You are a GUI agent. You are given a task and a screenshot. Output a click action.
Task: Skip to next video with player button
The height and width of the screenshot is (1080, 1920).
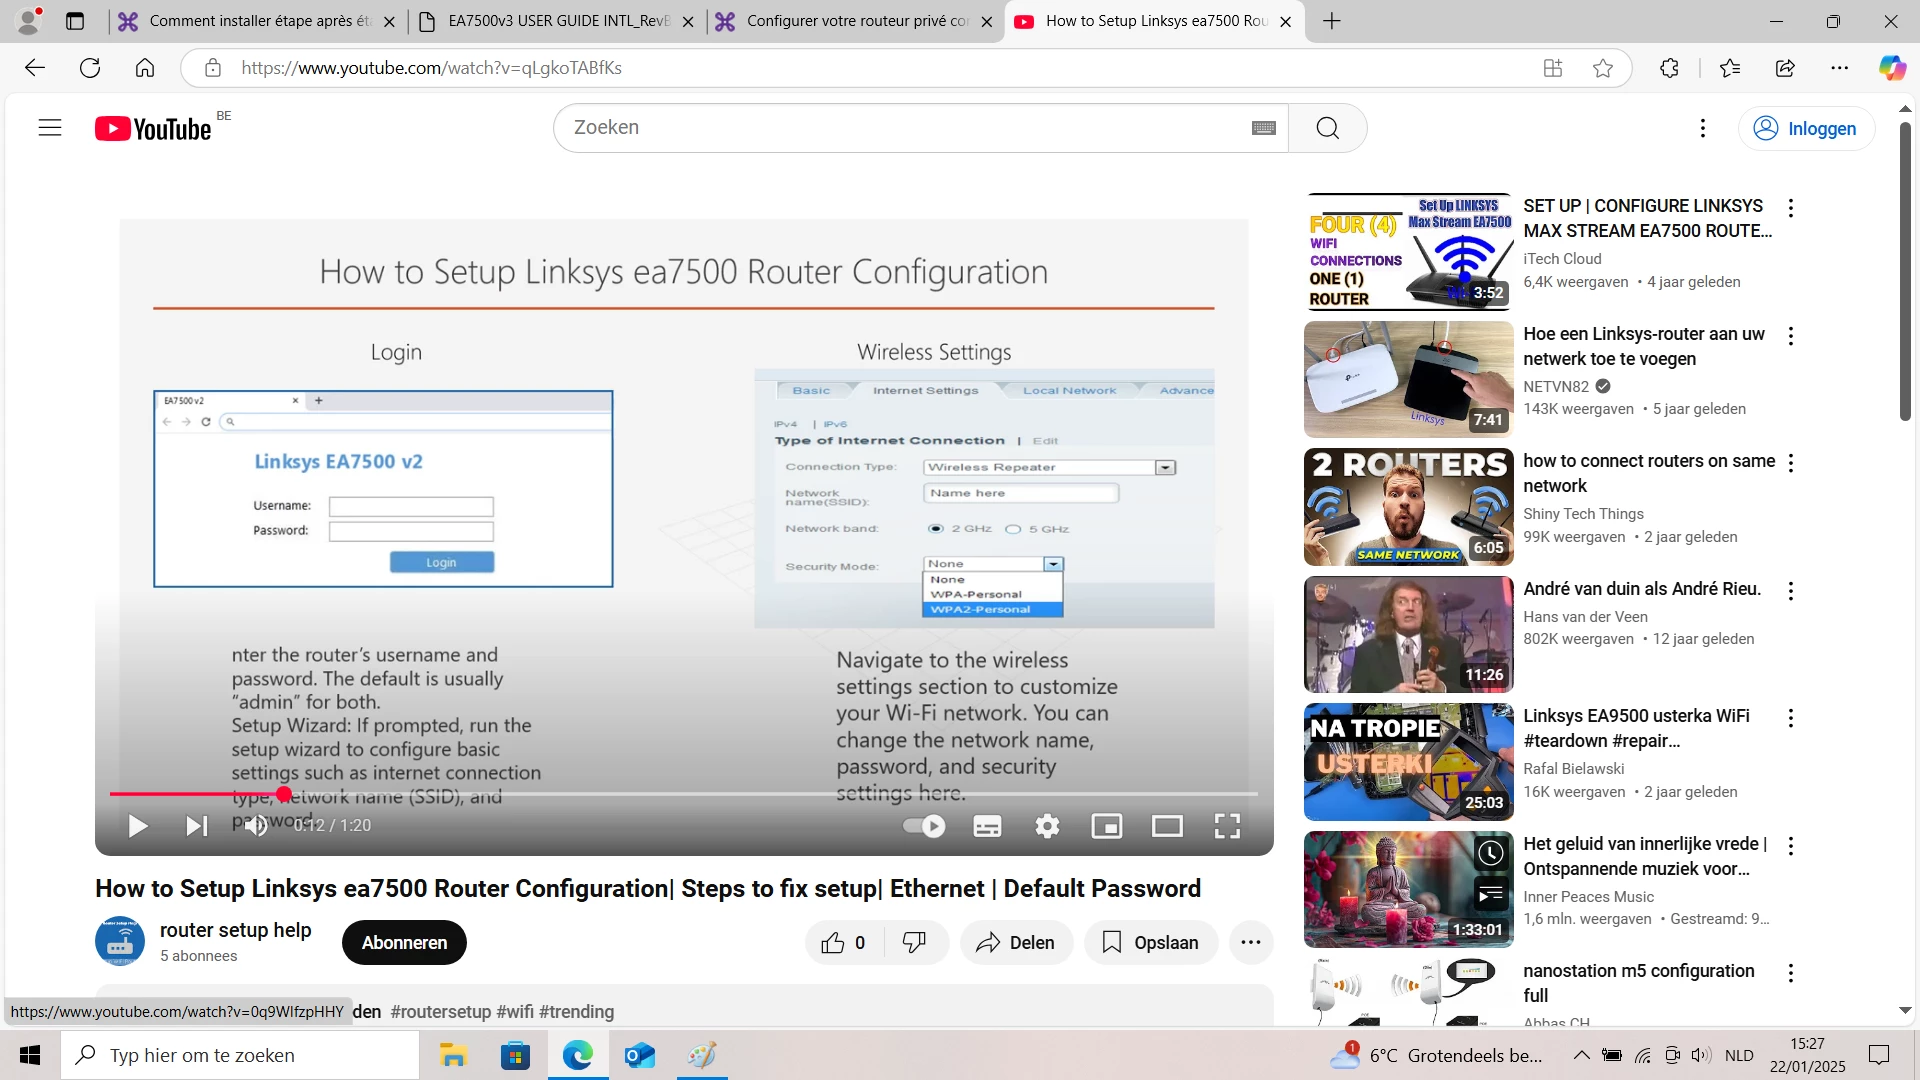coord(197,826)
